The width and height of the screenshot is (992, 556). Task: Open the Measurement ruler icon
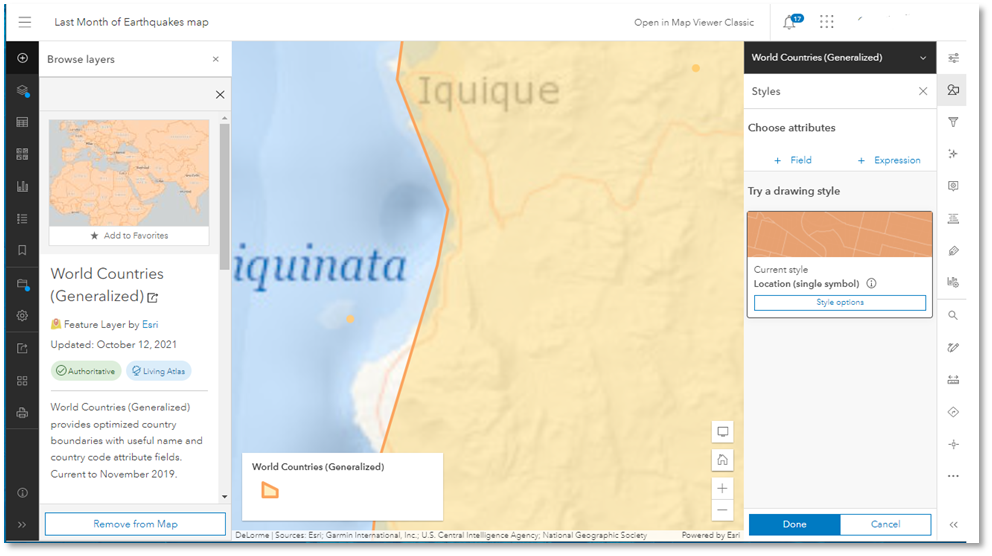click(x=953, y=380)
